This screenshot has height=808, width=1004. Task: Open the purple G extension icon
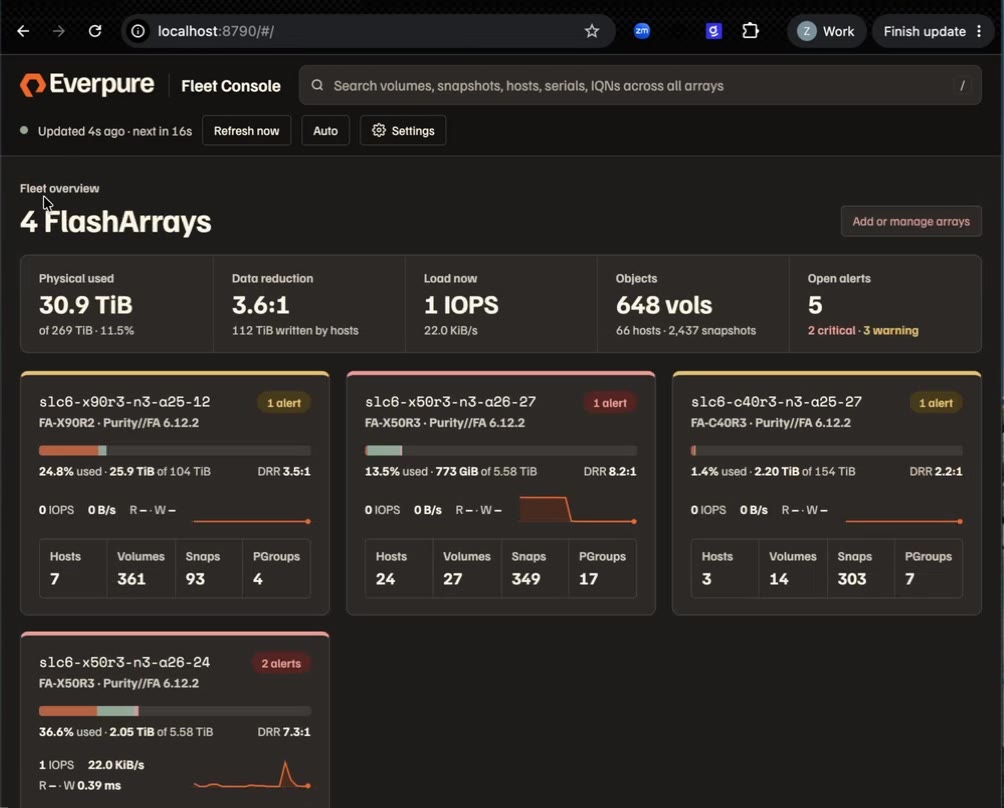(x=713, y=31)
